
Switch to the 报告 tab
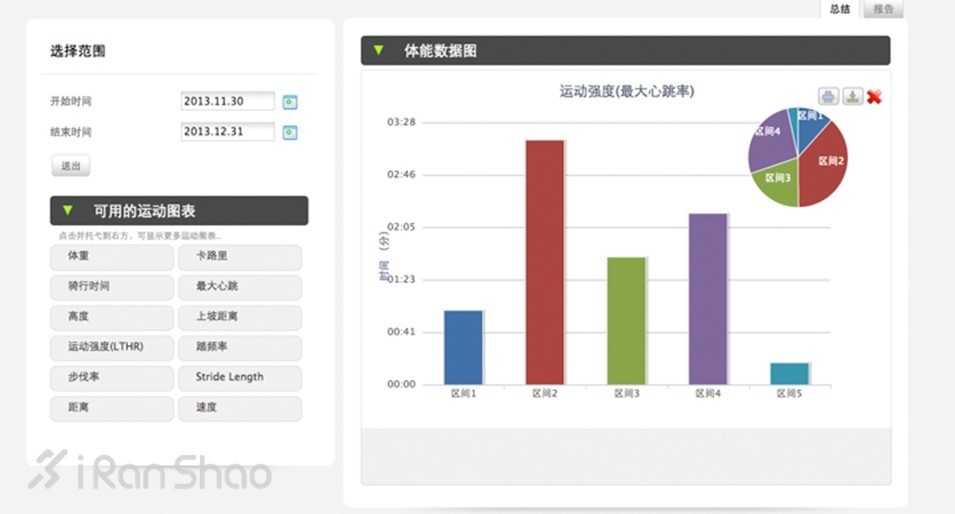click(882, 9)
